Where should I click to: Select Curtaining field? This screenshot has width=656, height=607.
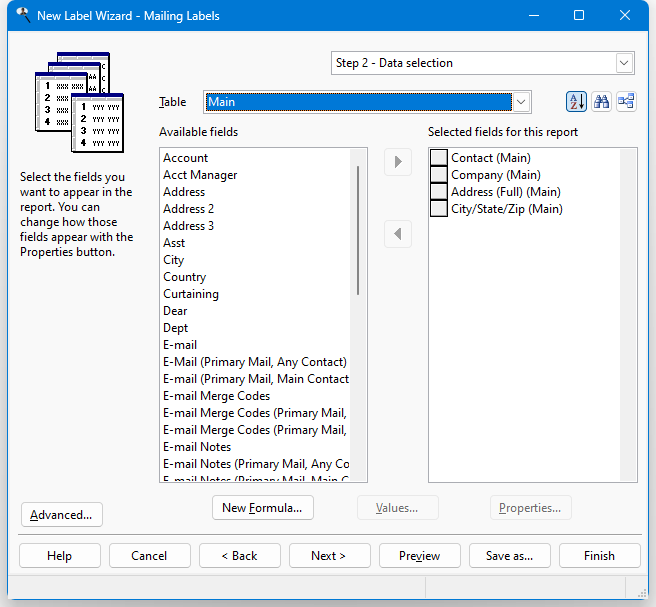point(191,294)
